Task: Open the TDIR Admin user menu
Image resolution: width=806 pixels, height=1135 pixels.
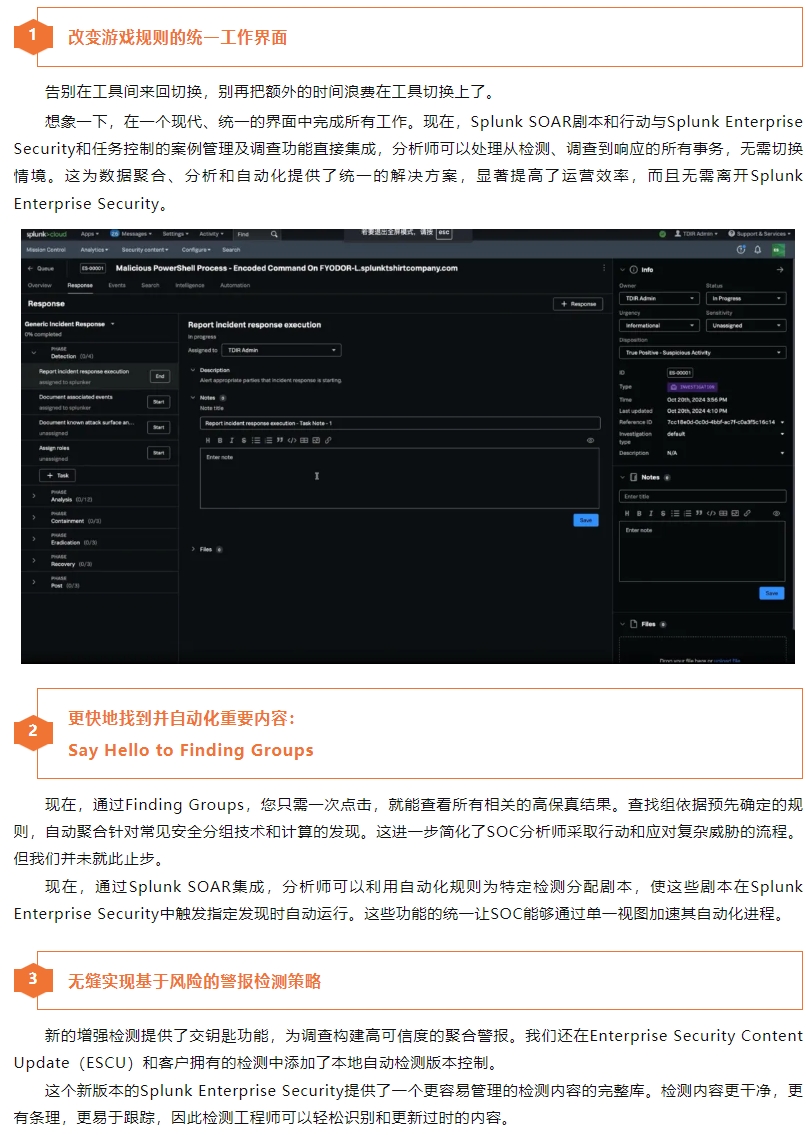Action: [x=696, y=234]
